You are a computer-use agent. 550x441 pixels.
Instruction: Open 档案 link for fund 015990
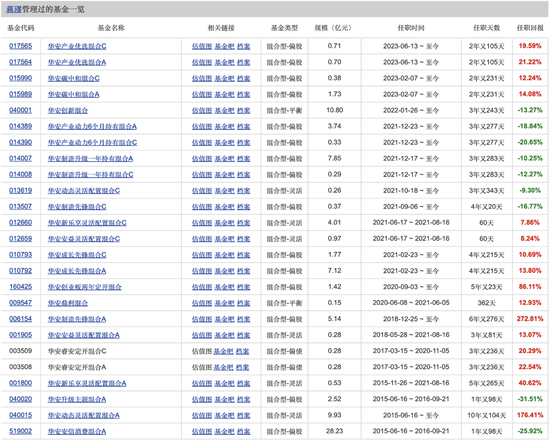[x=243, y=78]
